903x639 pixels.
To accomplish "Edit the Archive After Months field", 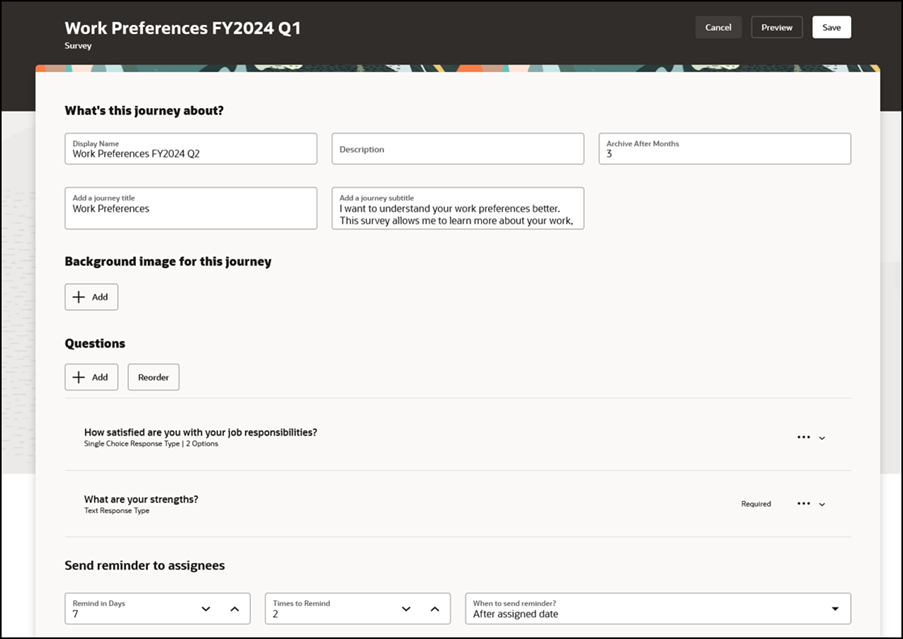I will (x=724, y=149).
